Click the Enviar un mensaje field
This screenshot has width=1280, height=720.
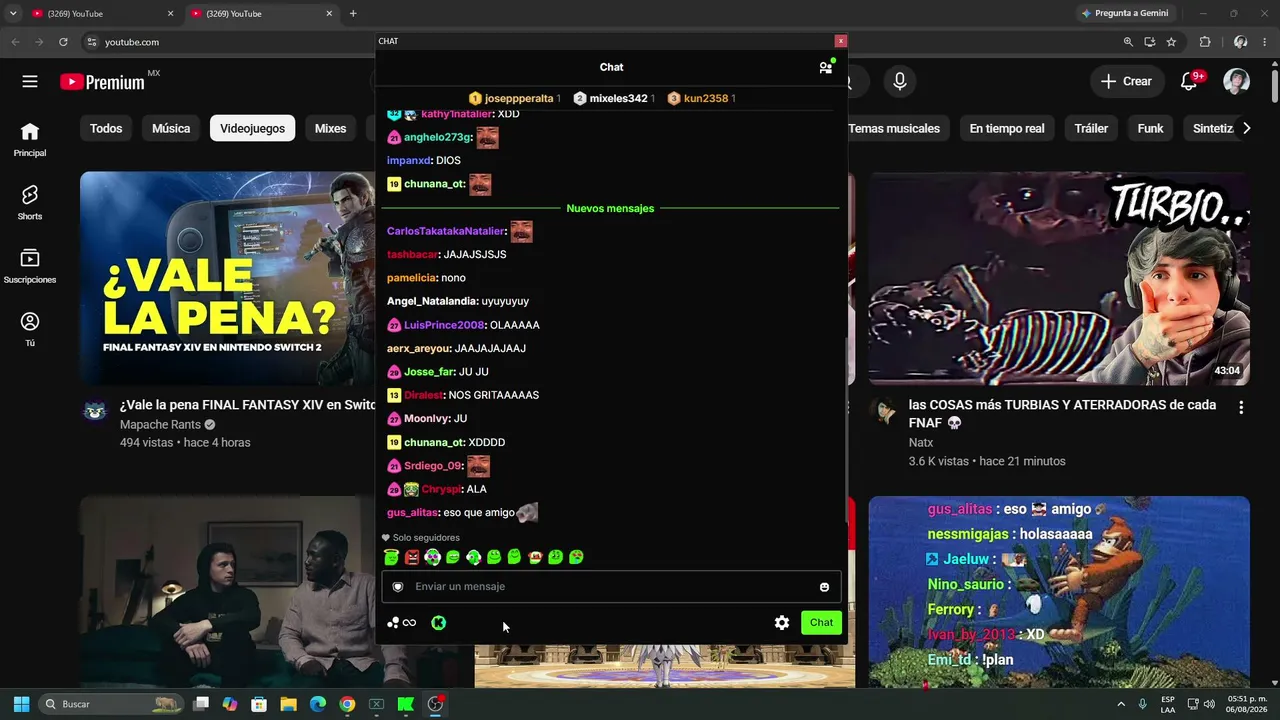(611, 587)
